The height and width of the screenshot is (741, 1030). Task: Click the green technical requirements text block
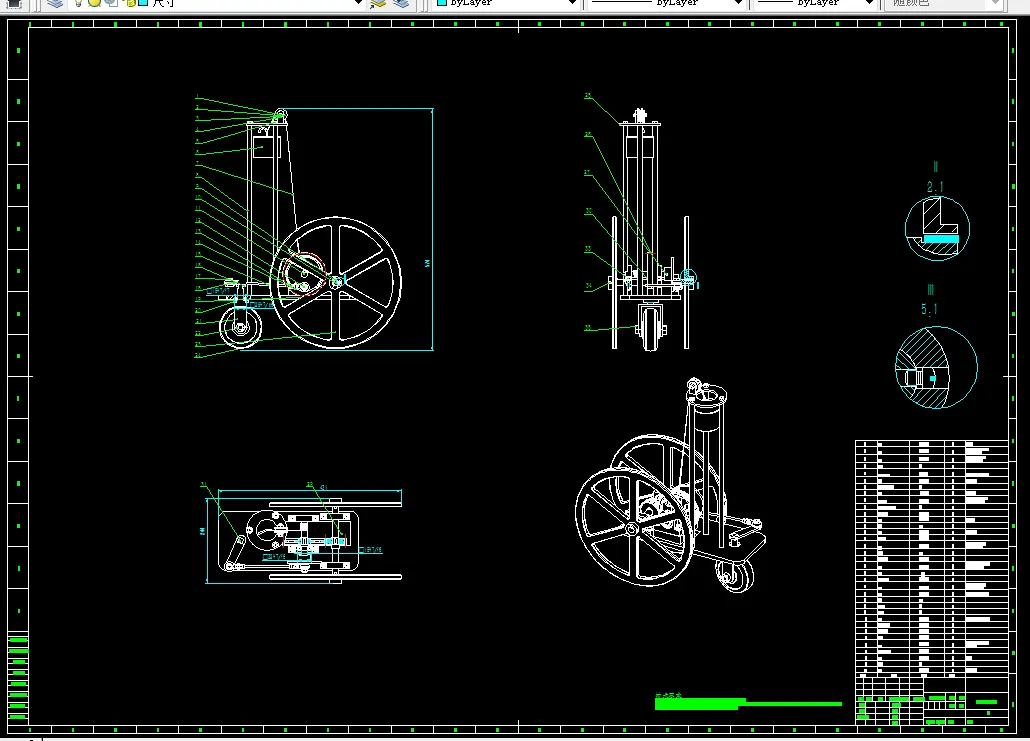[x=748, y=703]
